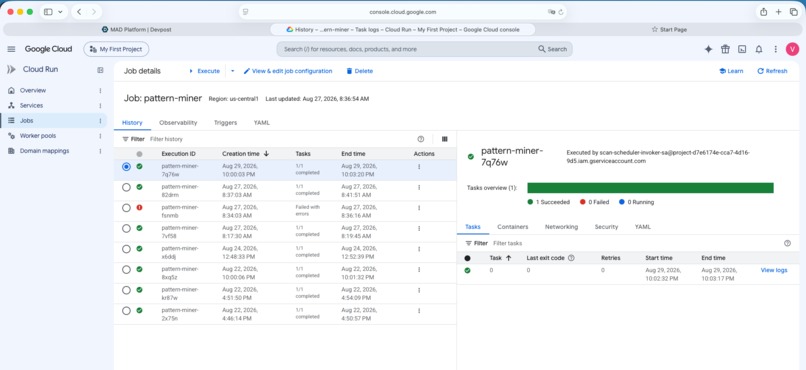Collapse the Cloud Run side panel
The height and width of the screenshot is (370, 806).
pyautogui.click(x=100, y=70)
